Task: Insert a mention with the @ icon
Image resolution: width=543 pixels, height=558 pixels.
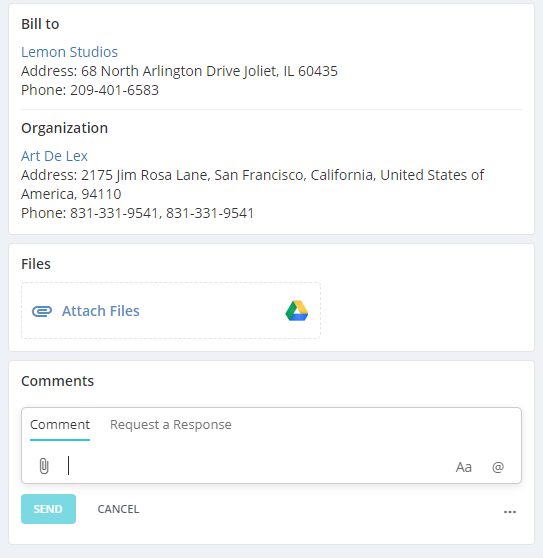Action: point(498,467)
